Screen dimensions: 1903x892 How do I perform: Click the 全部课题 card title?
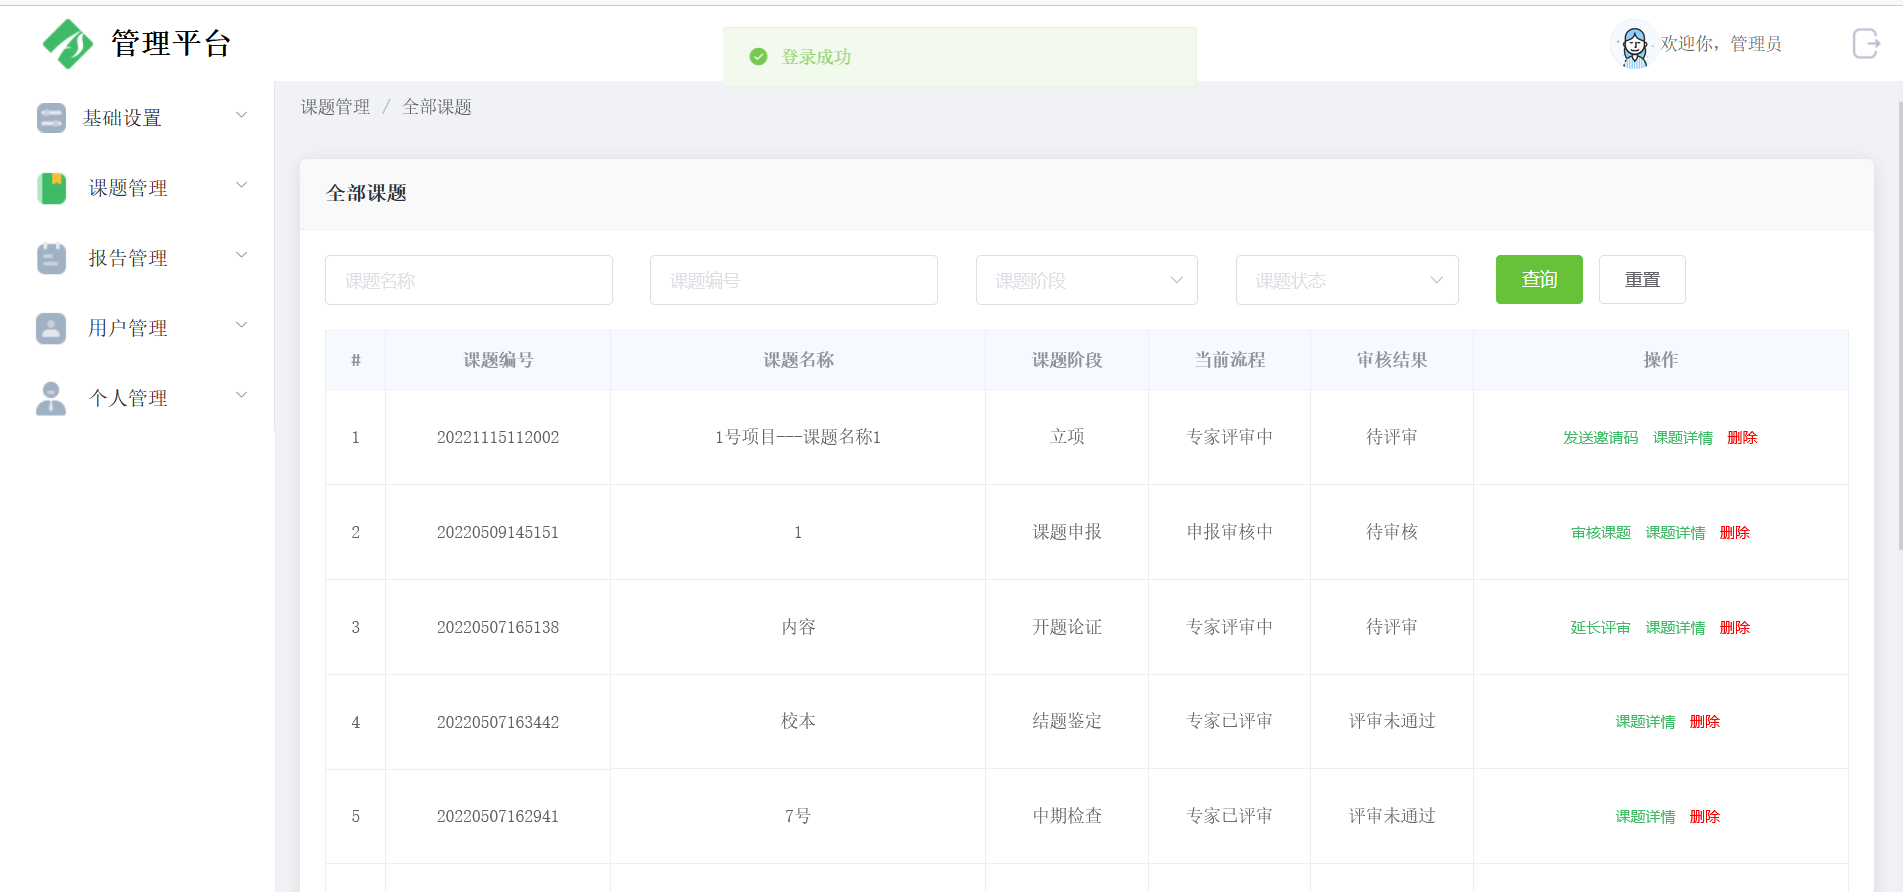coord(366,193)
